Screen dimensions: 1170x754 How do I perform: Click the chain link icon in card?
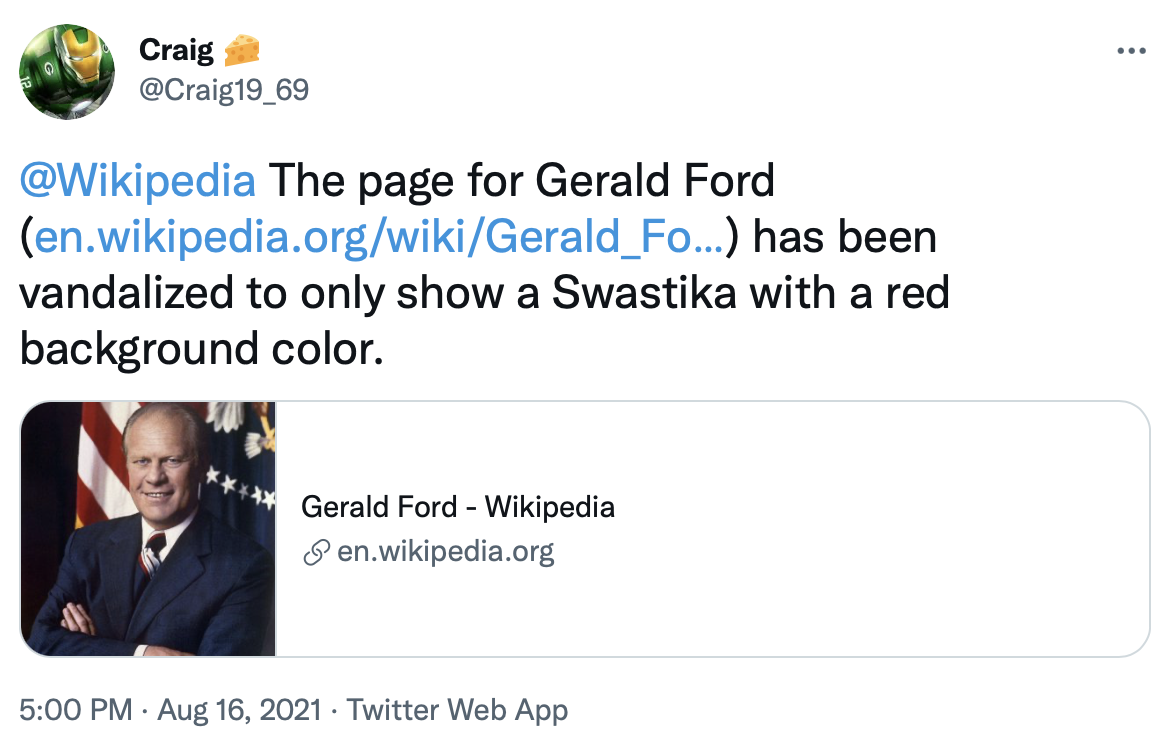[316, 552]
